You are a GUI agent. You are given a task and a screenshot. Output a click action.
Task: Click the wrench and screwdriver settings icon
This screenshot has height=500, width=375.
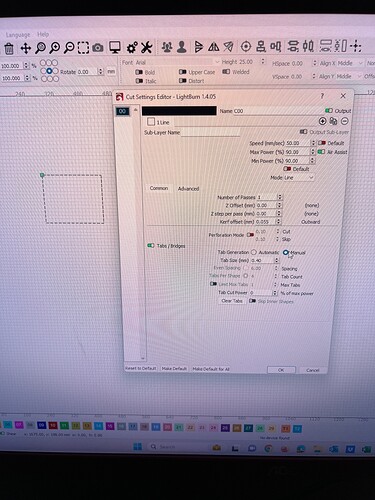[x=146, y=47]
